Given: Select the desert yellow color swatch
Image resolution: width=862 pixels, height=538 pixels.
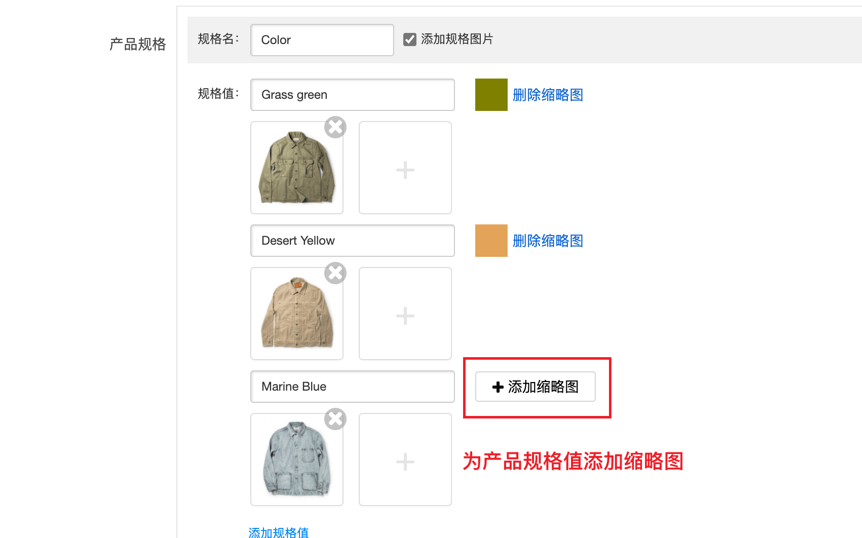Looking at the screenshot, I should tap(491, 241).
